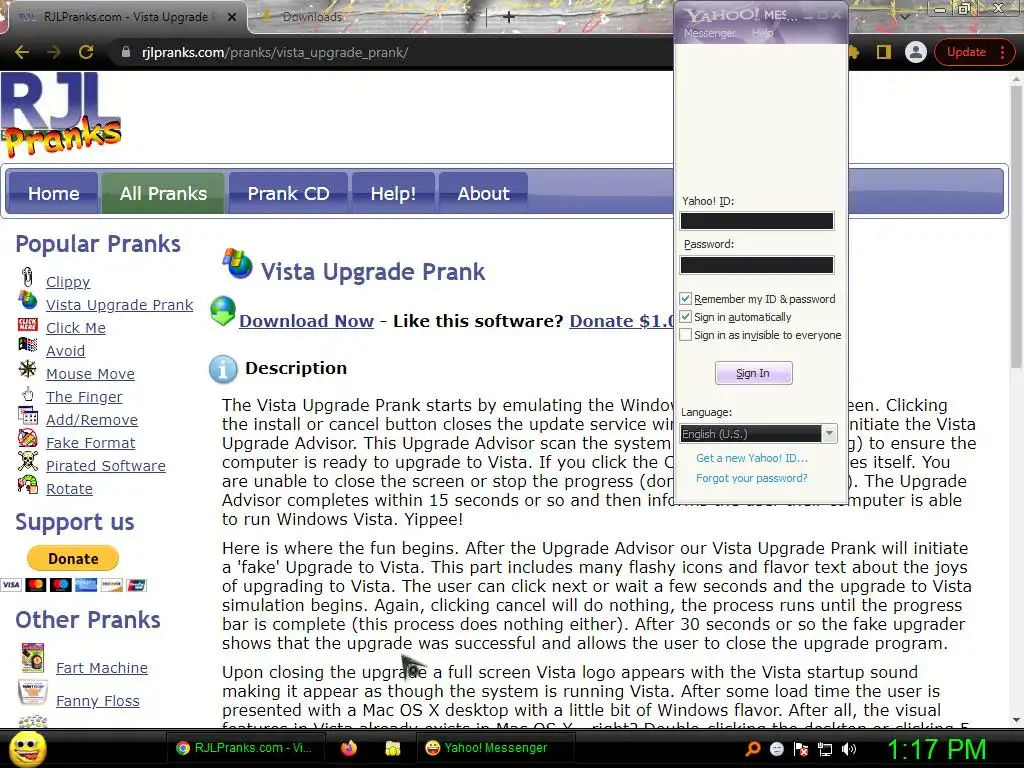Click the Sign In button
The width and height of the screenshot is (1024, 768).
(753, 373)
